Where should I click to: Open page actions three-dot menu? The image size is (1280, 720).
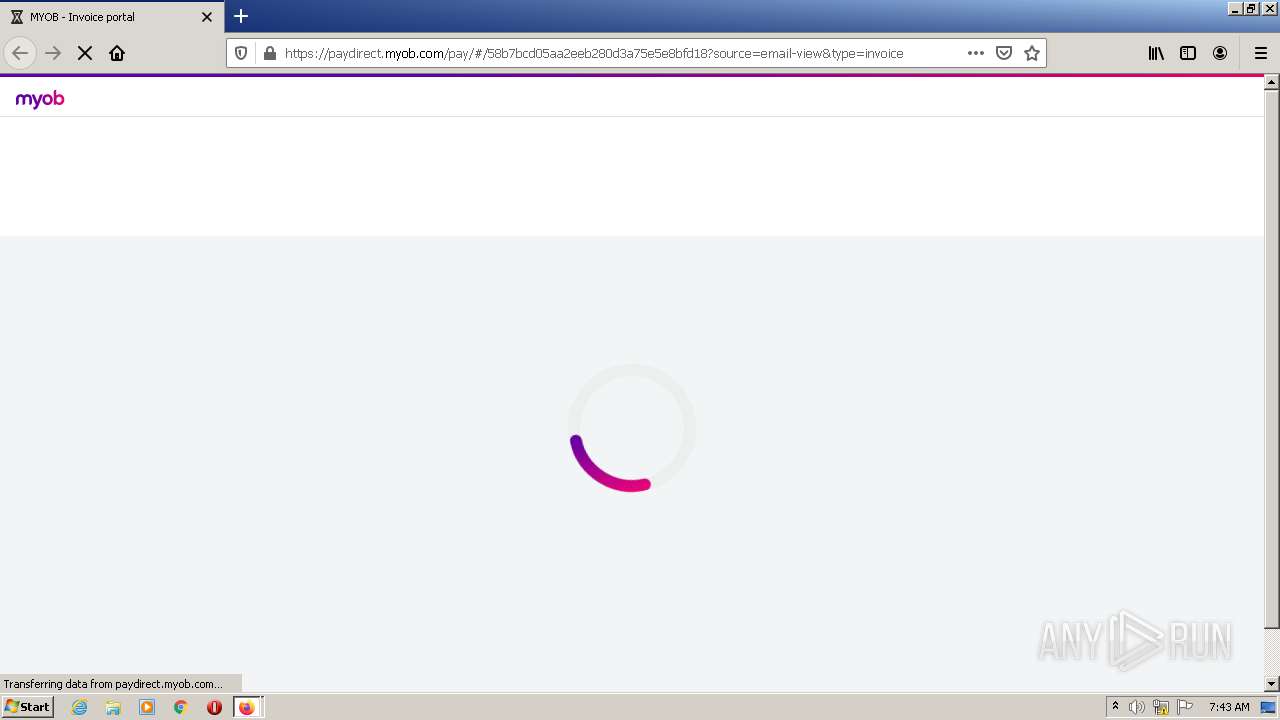976,53
